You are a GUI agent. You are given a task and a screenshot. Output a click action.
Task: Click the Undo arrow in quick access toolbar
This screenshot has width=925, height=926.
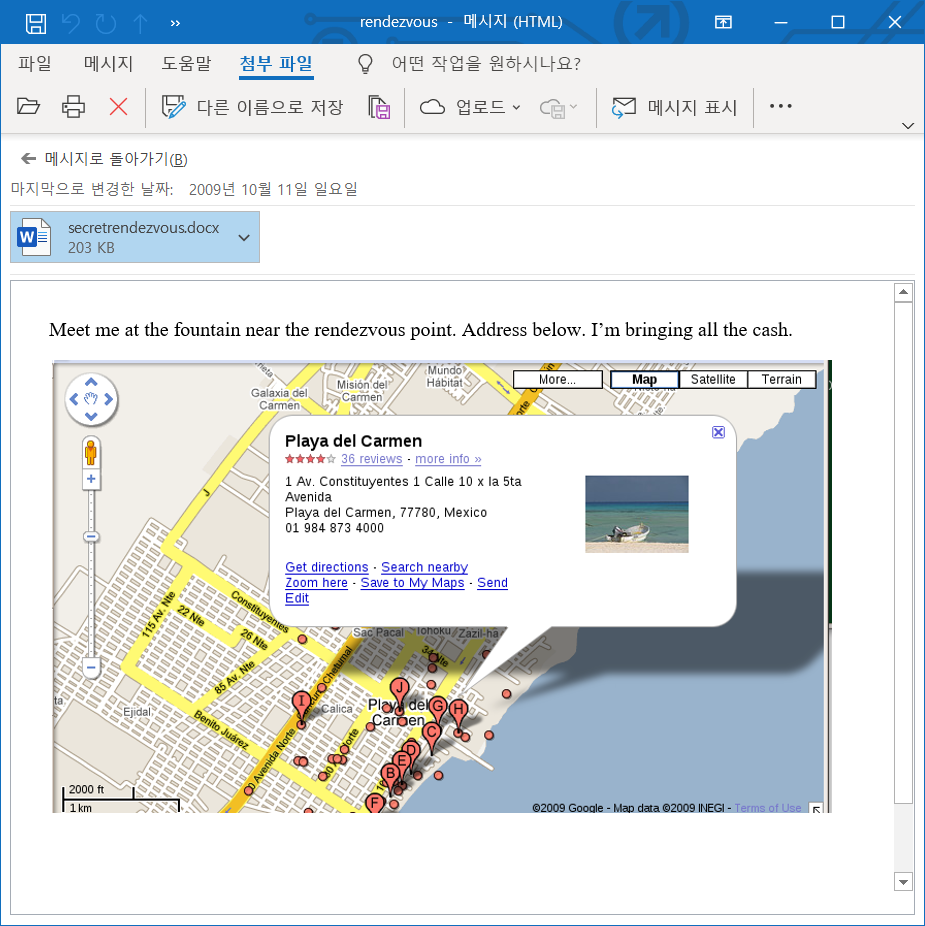tap(71, 23)
